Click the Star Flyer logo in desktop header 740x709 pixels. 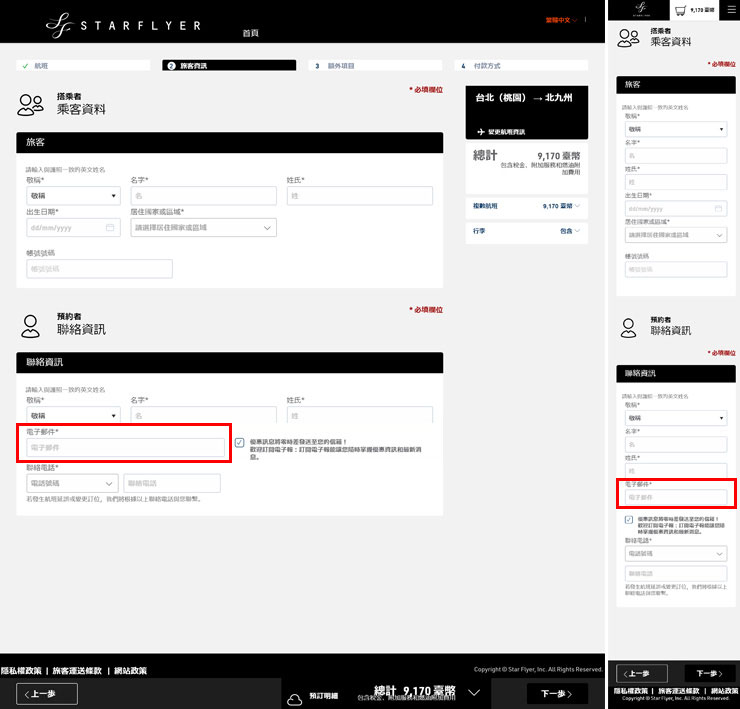click(124, 22)
